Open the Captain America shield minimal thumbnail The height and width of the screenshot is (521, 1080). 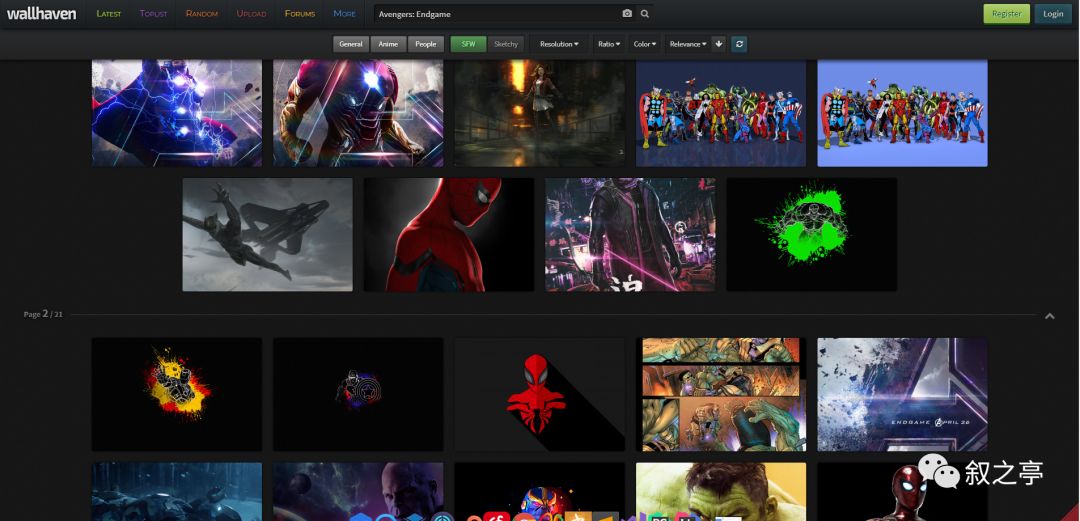pyautogui.click(x=358, y=394)
